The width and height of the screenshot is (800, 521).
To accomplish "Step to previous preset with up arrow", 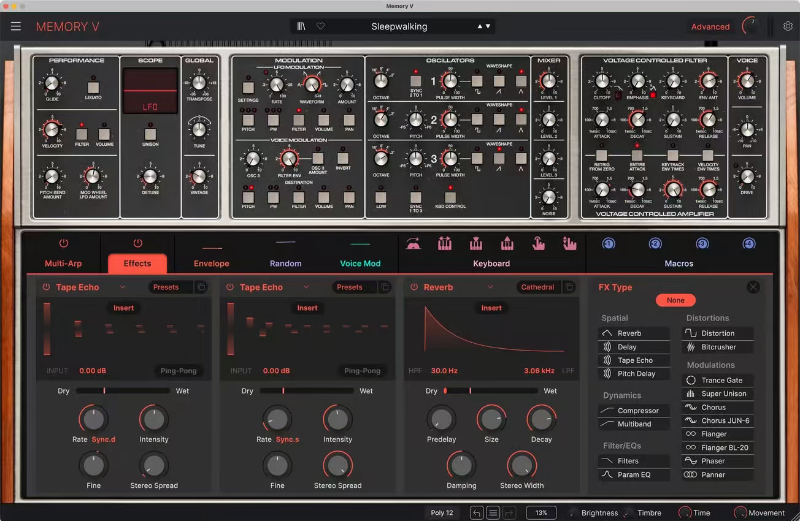I will (x=480, y=26).
